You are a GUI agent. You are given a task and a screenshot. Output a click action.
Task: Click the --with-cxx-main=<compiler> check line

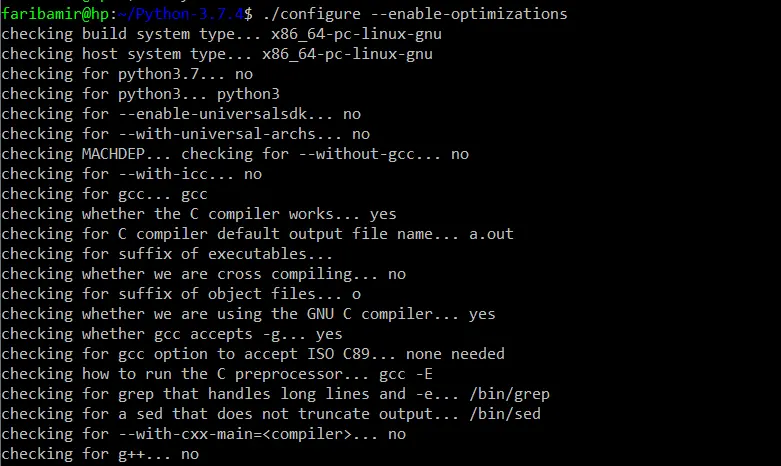tap(203, 434)
